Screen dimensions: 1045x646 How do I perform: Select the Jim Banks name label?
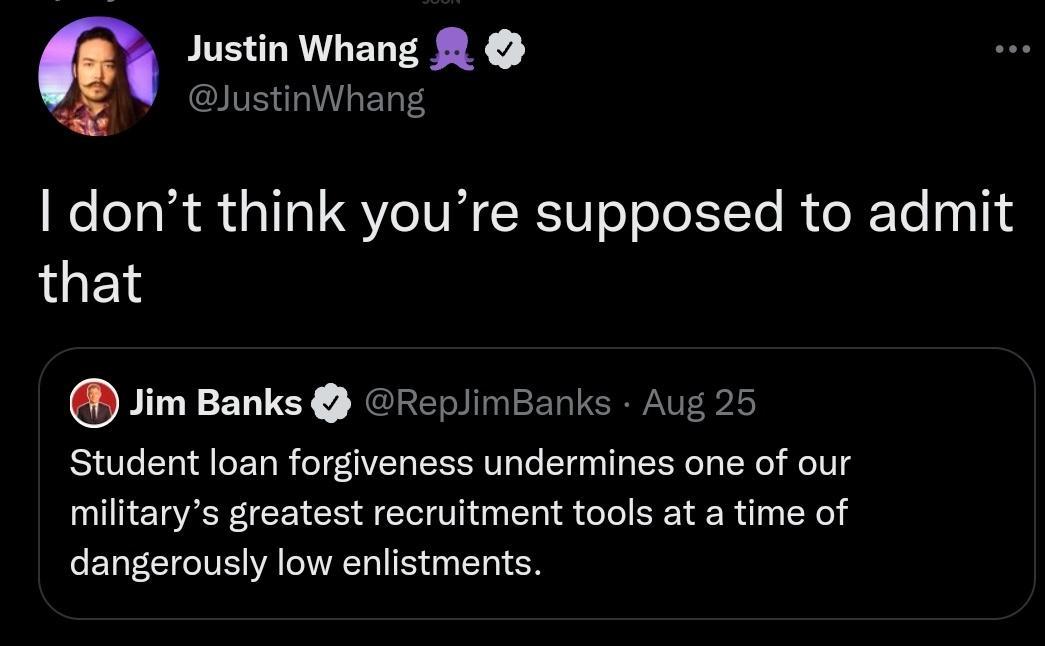tap(213, 402)
